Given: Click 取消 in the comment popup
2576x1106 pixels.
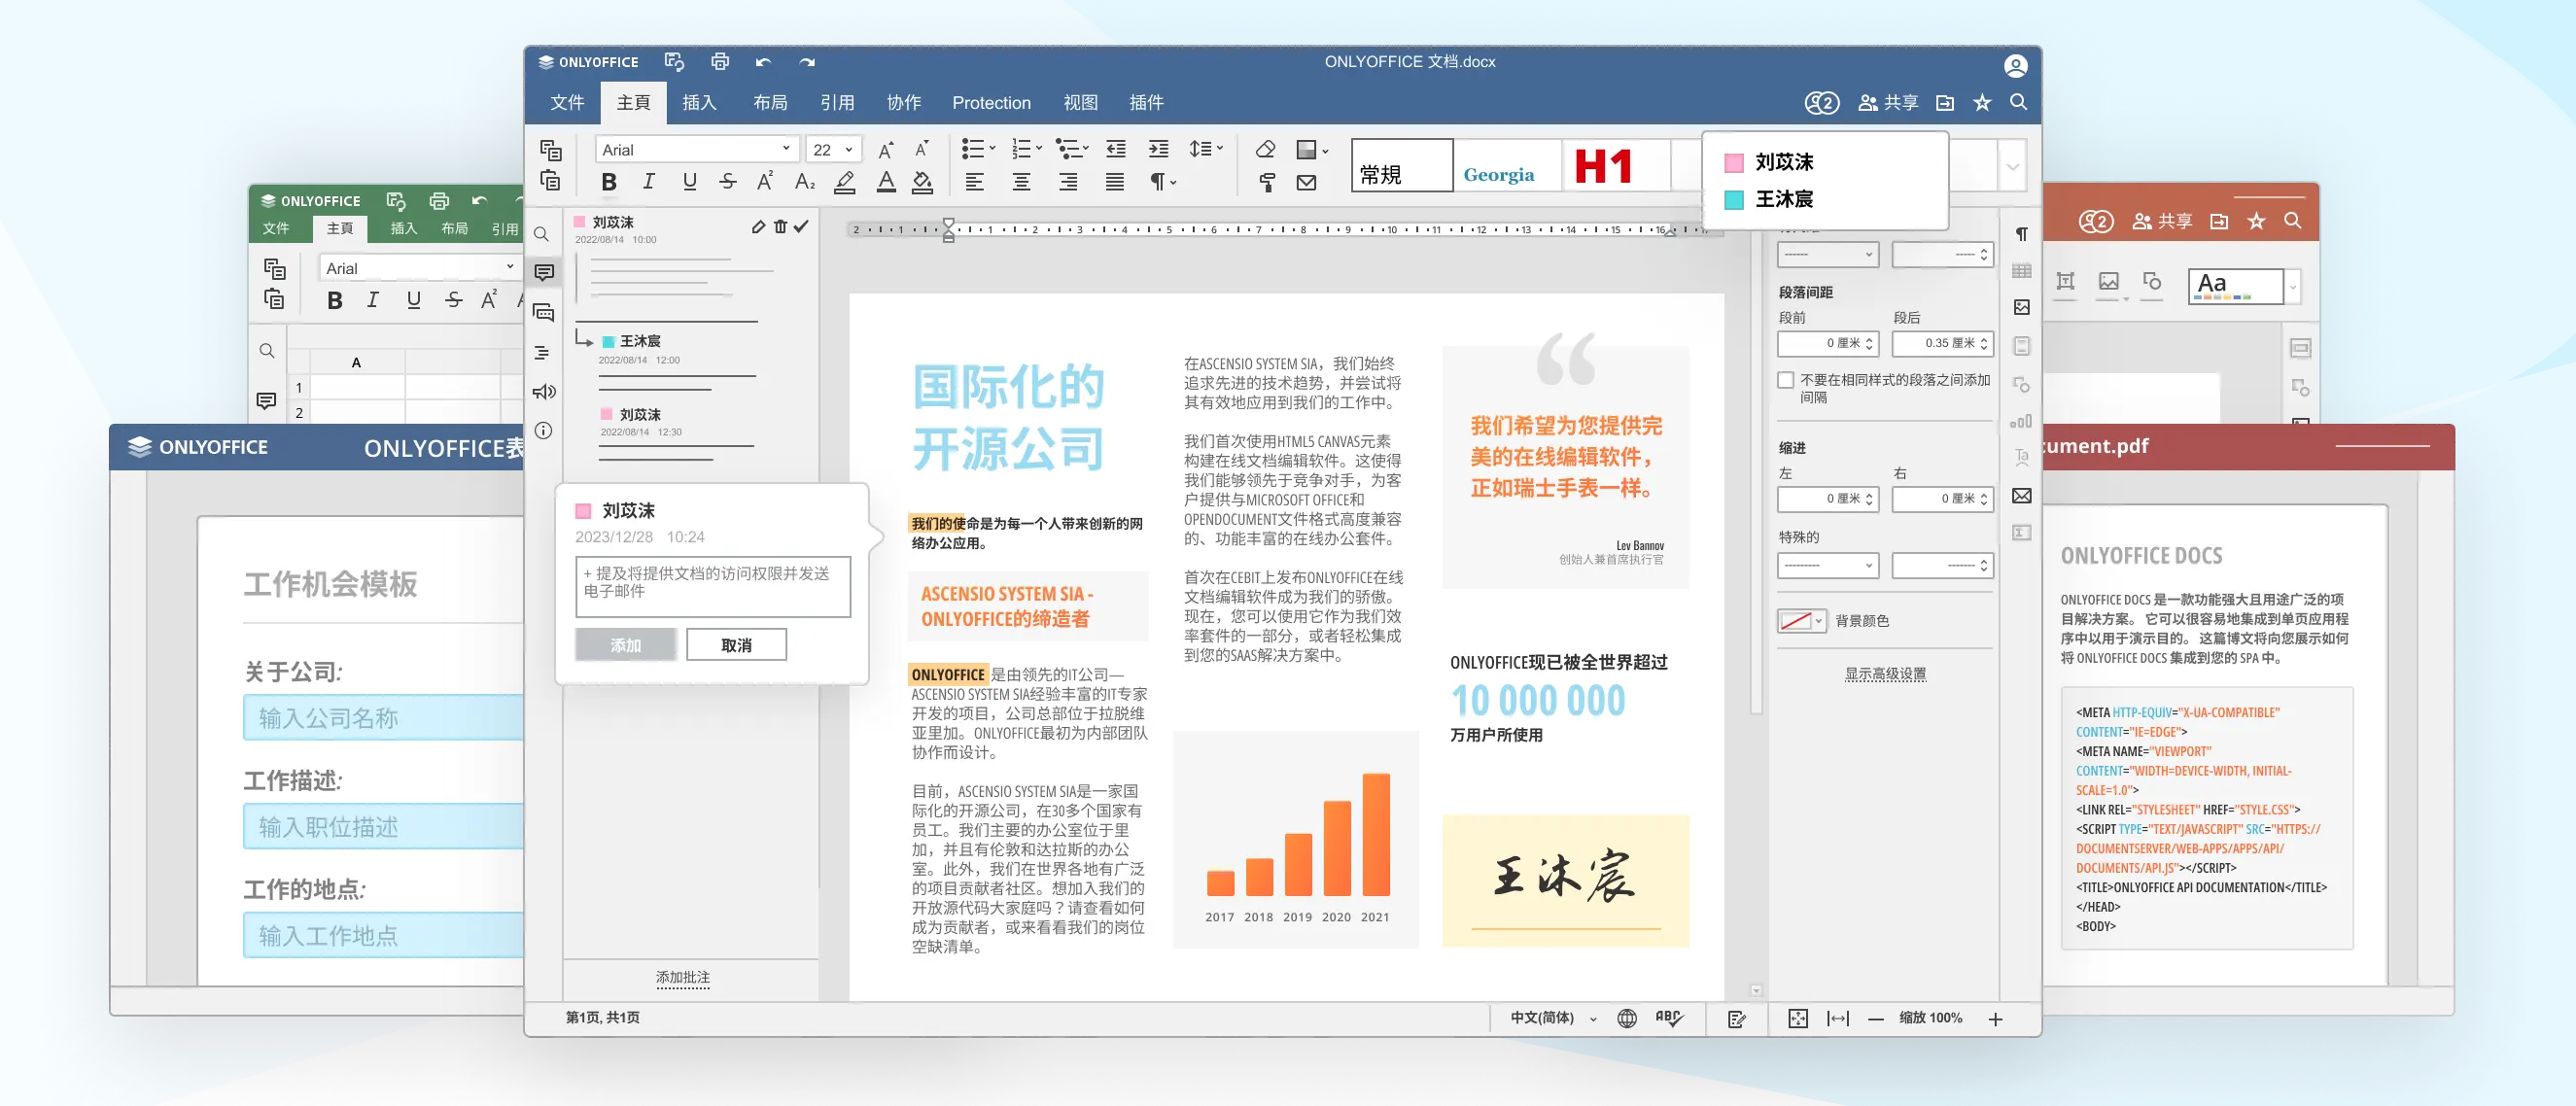Looking at the screenshot, I should click(x=736, y=645).
